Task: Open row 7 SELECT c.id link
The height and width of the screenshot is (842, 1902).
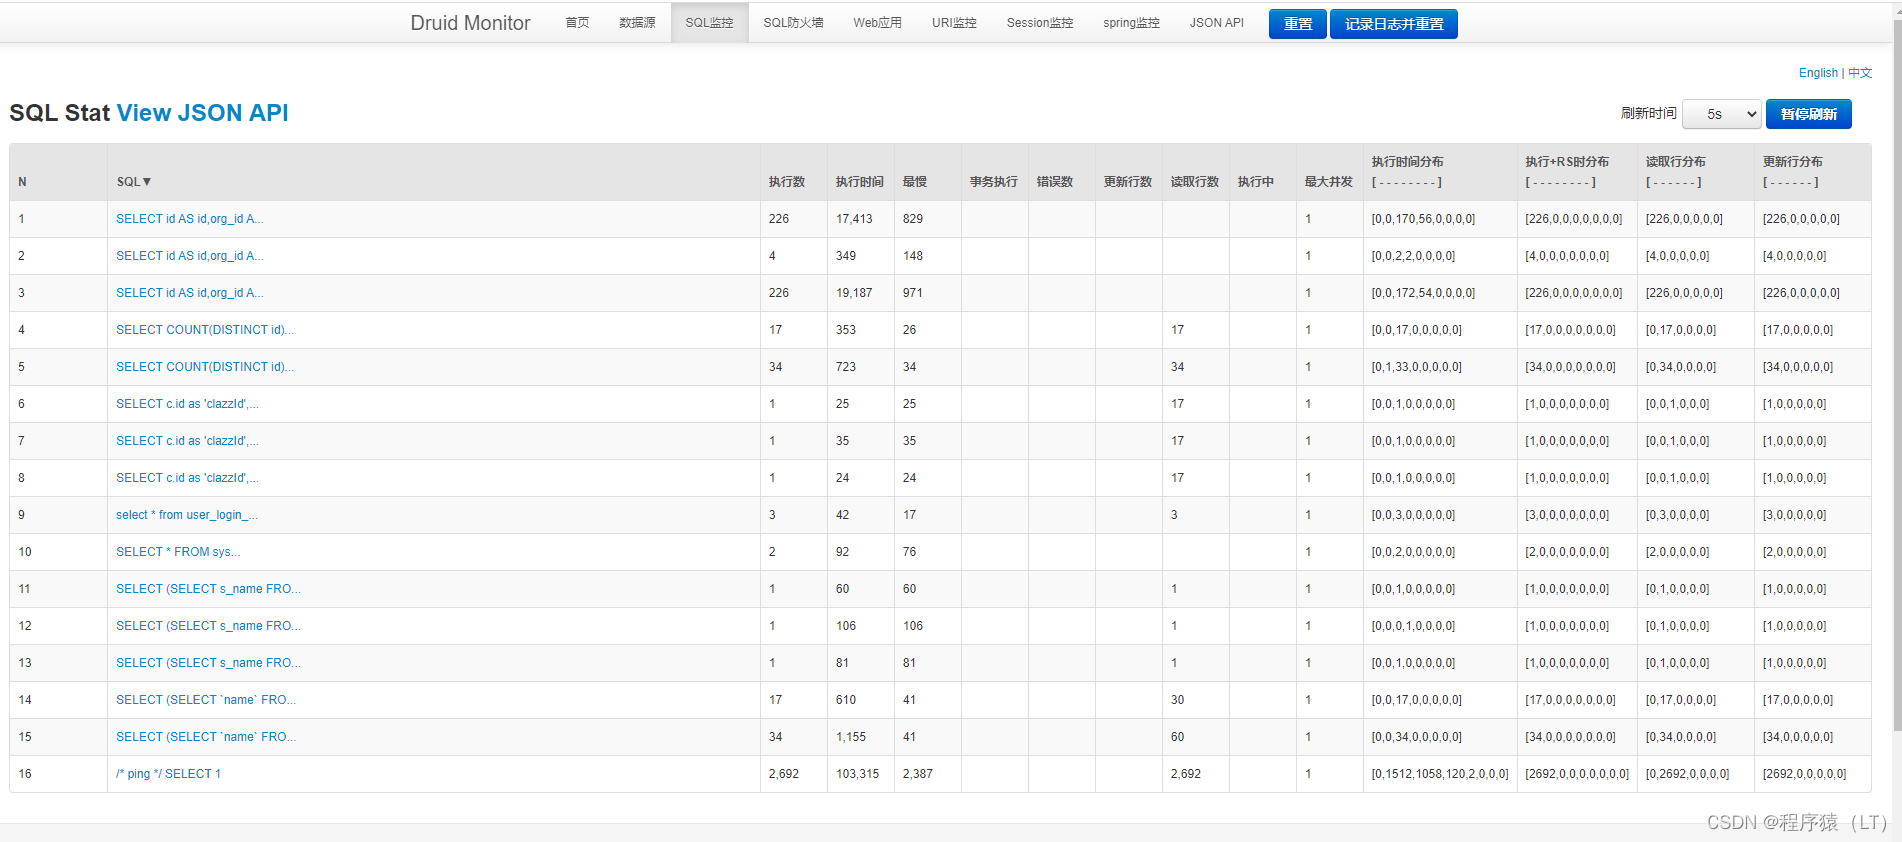Action: point(187,441)
